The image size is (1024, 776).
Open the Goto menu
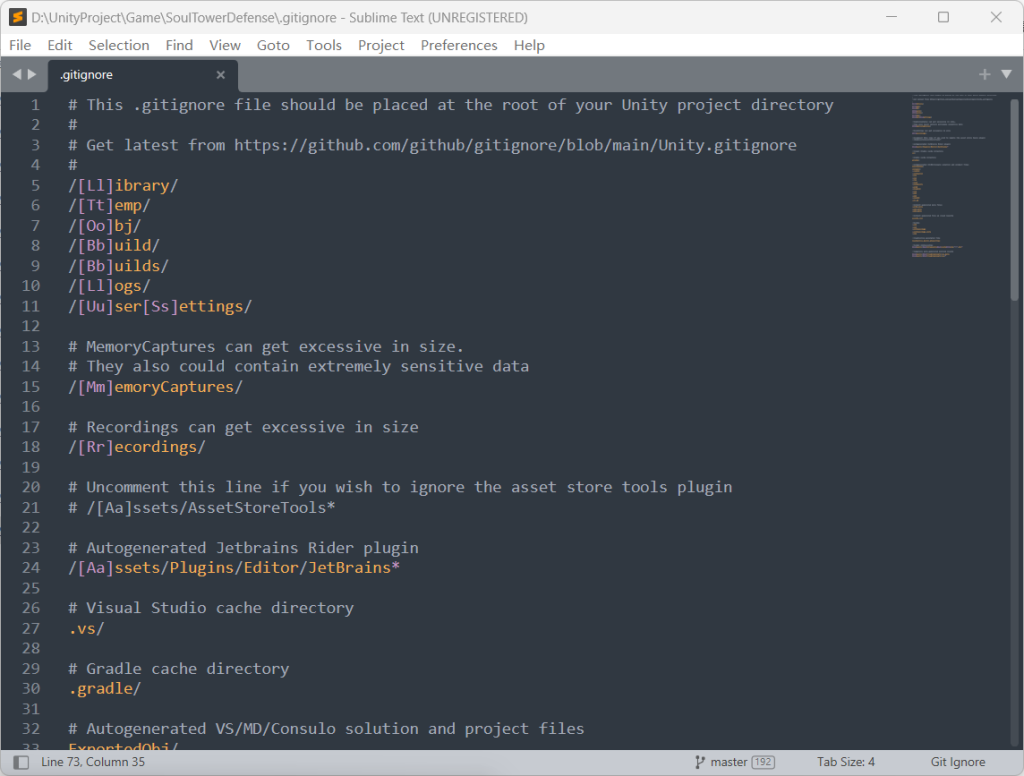[x=273, y=45]
